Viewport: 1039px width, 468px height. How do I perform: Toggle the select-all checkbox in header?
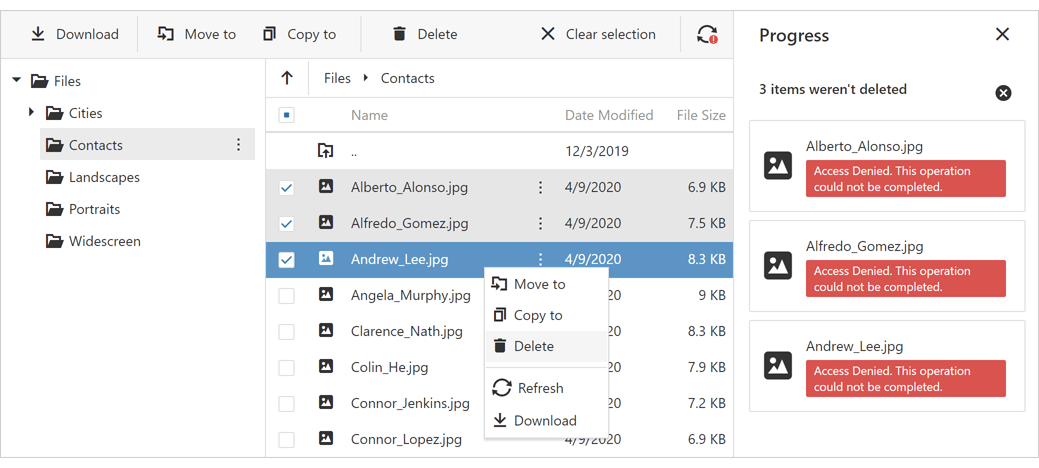pos(287,115)
